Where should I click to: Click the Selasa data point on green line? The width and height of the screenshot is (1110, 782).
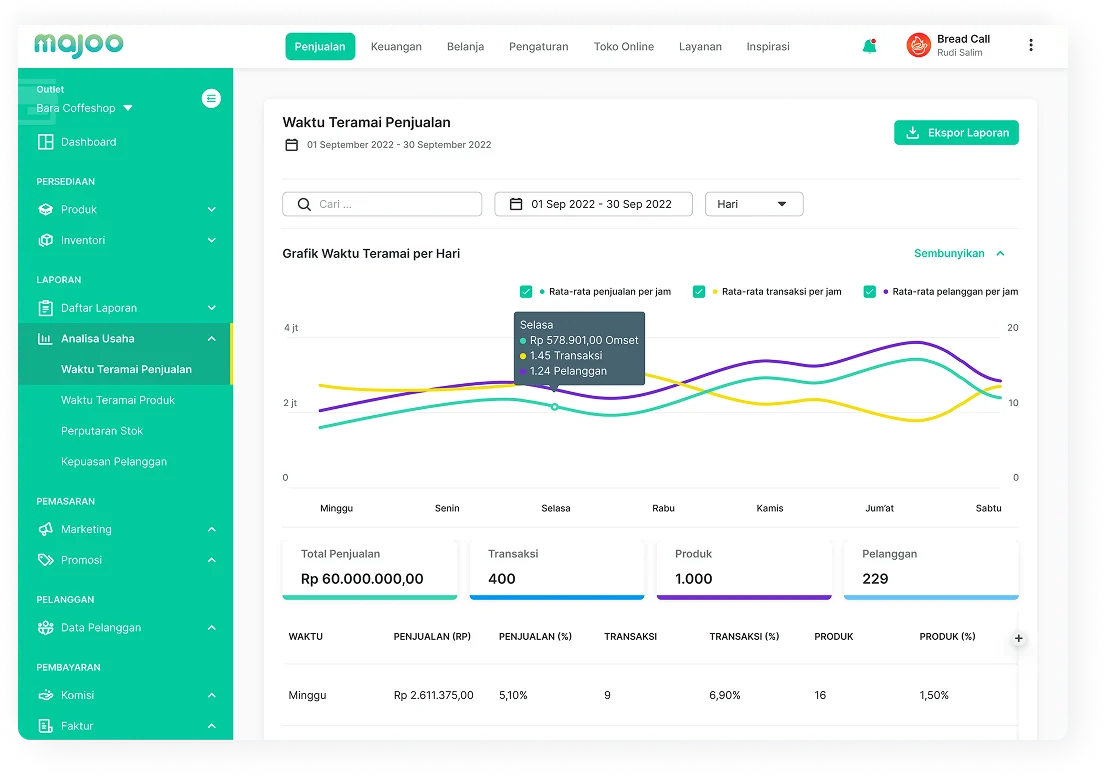tap(555, 406)
